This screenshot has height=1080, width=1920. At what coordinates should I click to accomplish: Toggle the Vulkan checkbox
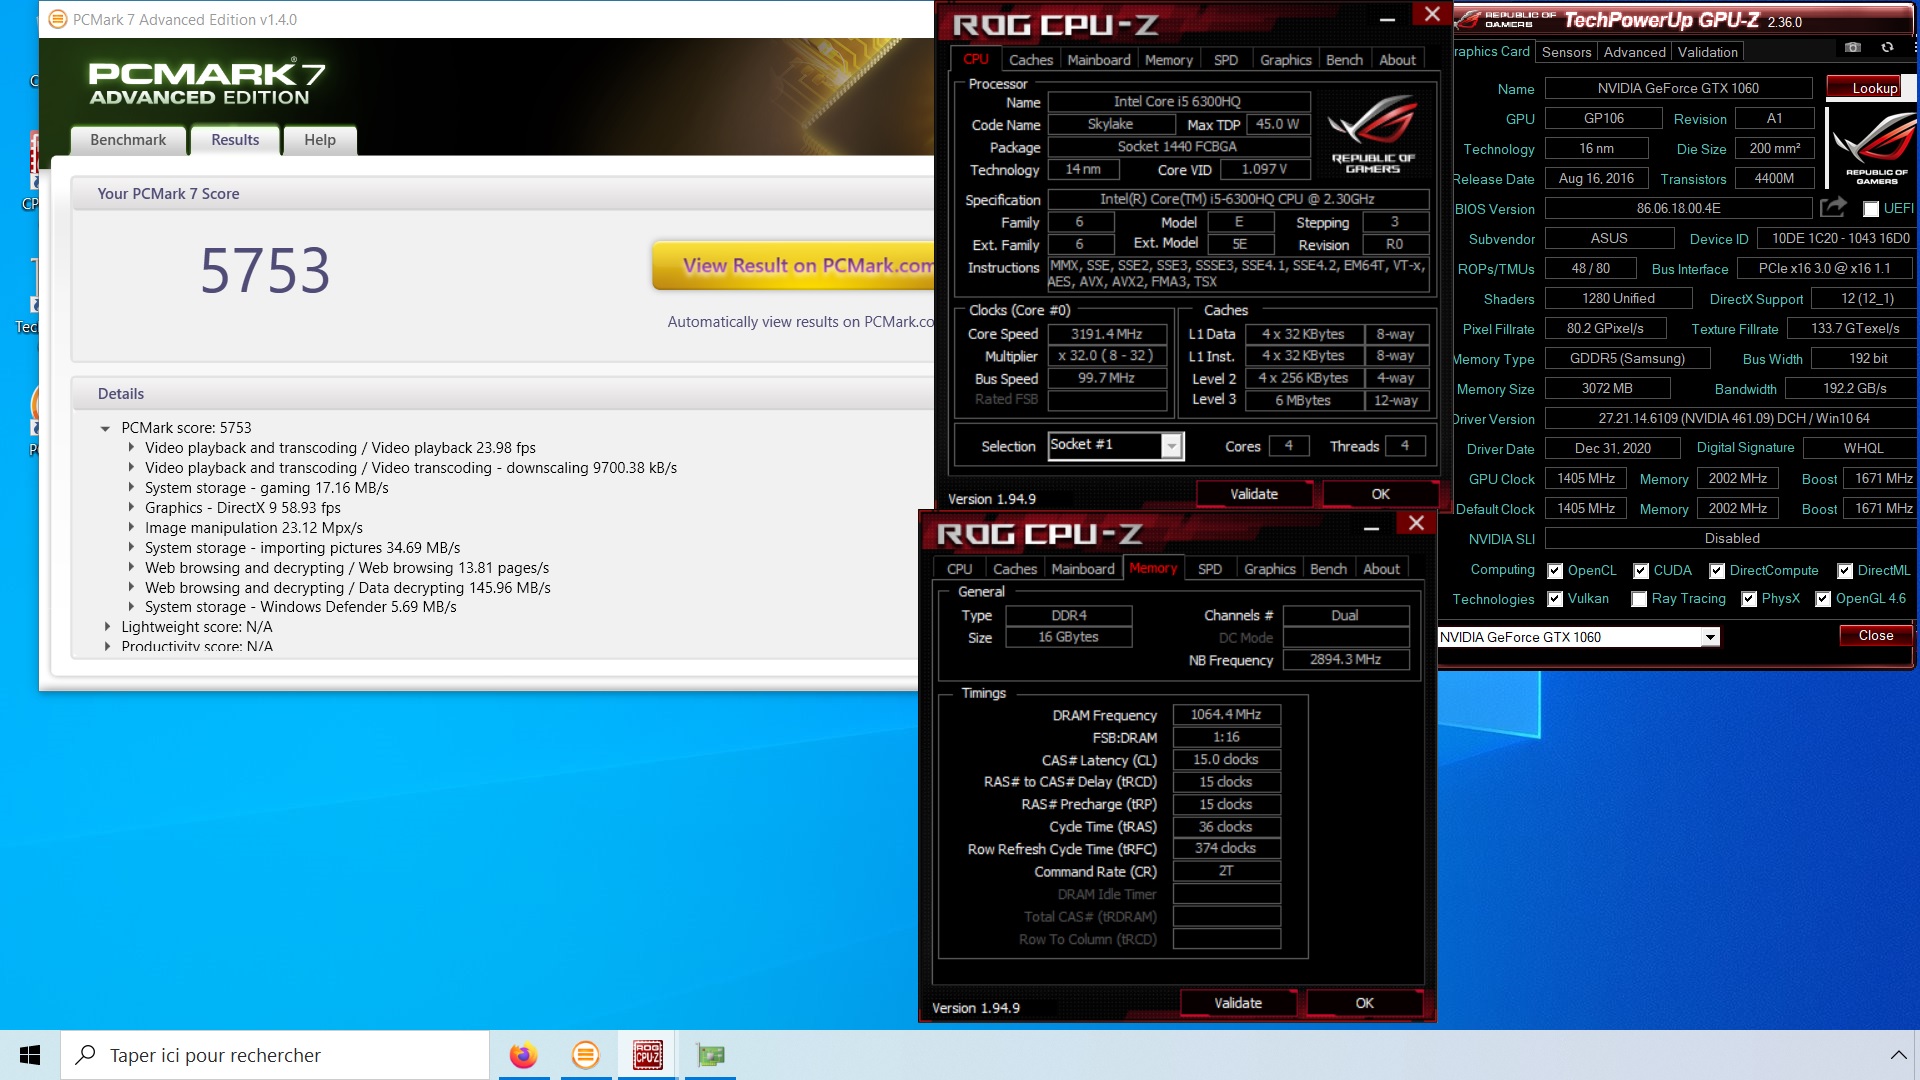click(1555, 599)
